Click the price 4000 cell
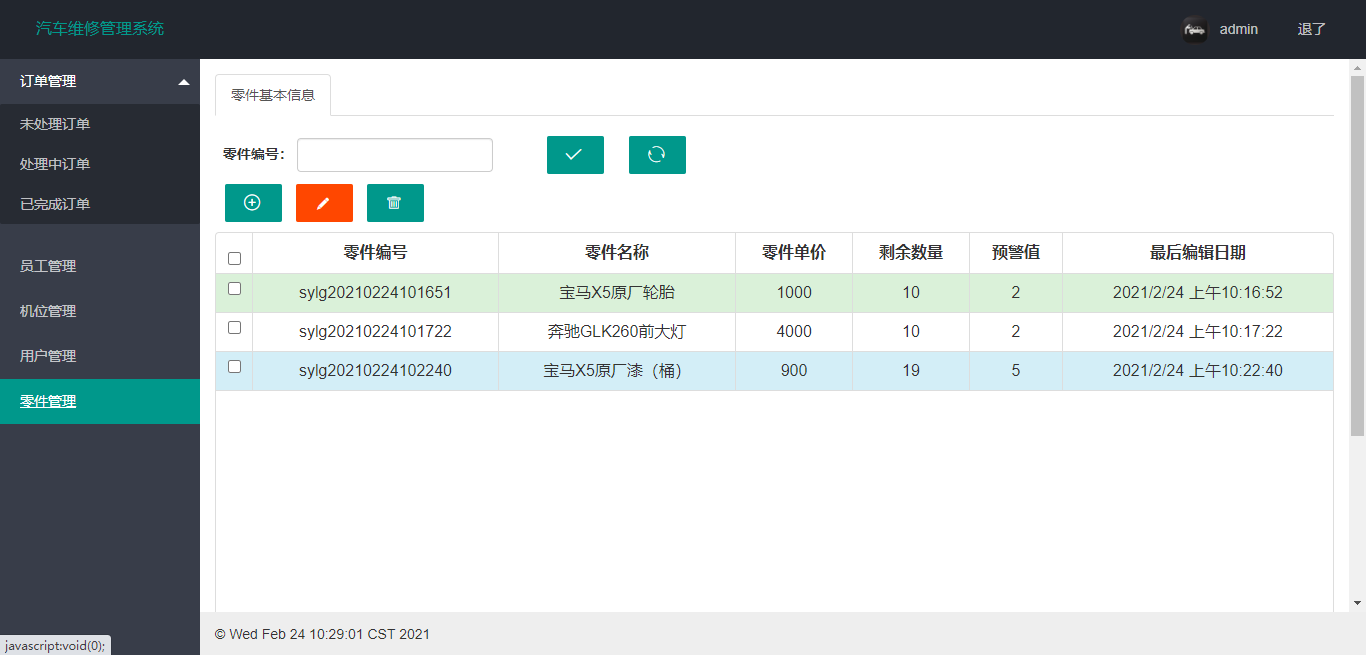 point(794,332)
